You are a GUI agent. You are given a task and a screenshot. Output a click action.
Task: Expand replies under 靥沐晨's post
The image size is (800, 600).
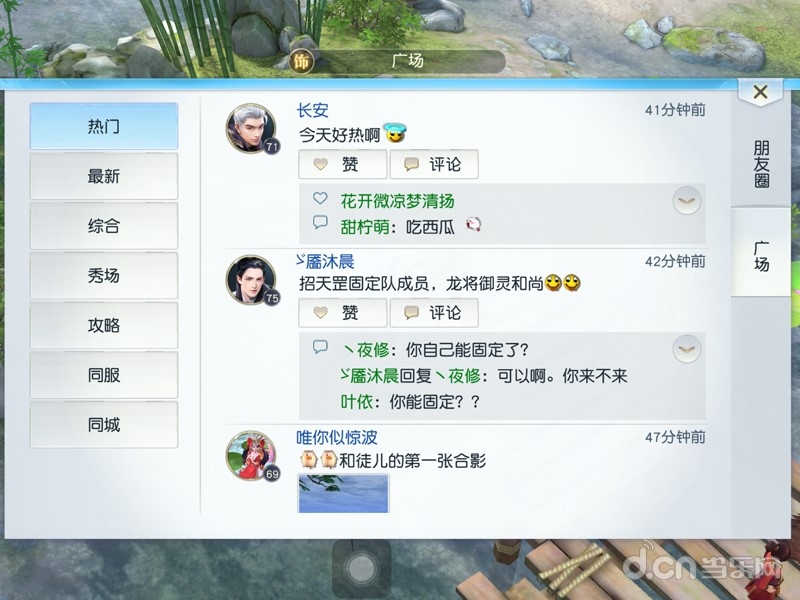pyautogui.click(x=687, y=349)
